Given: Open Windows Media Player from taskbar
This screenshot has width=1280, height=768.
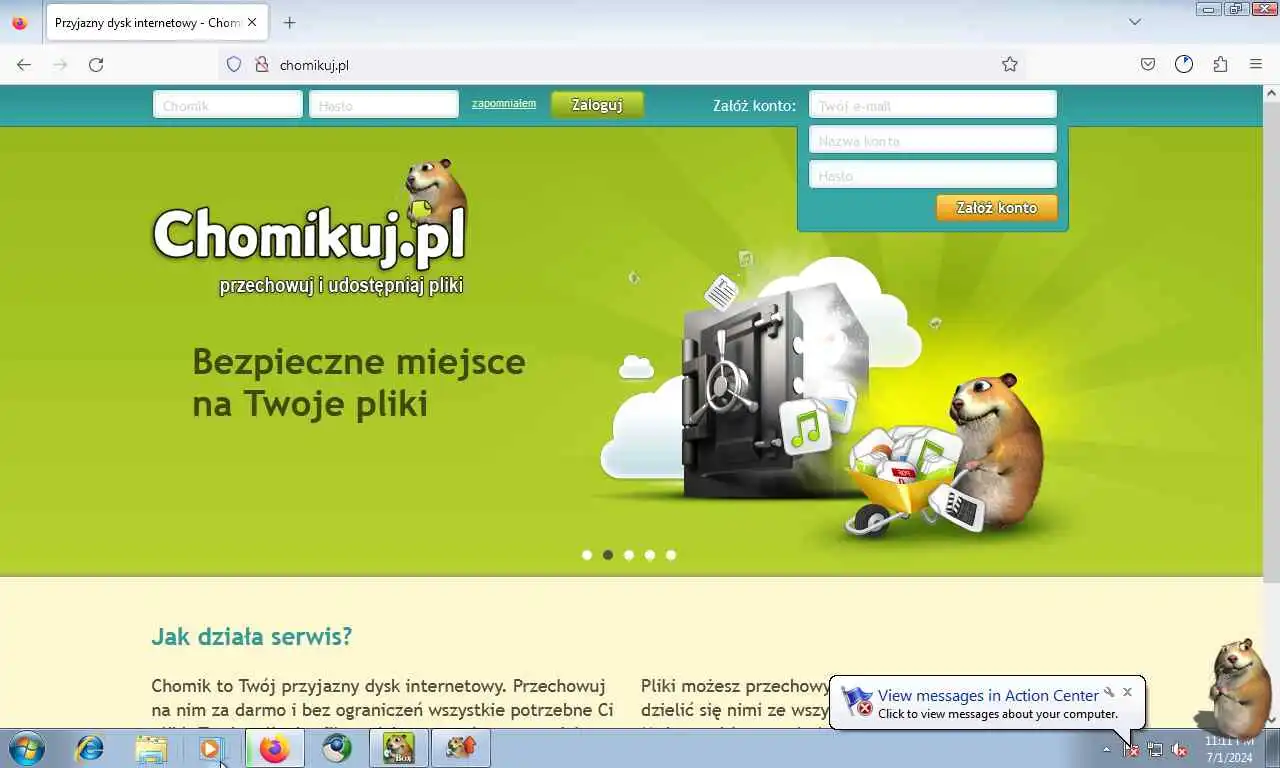Looking at the screenshot, I should [211, 748].
